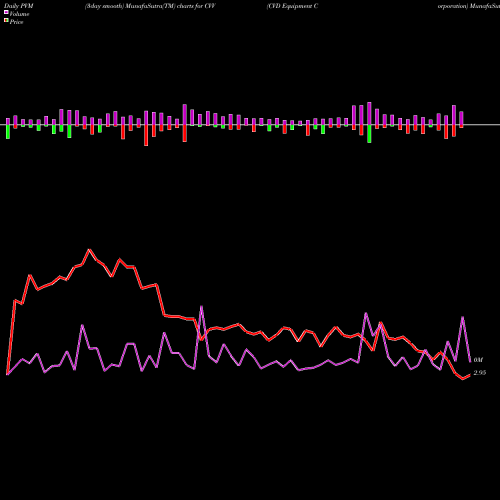Viewport: 500px width, 500px height.
Task: Select the 'Price' legend label
Action: click(16, 22)
